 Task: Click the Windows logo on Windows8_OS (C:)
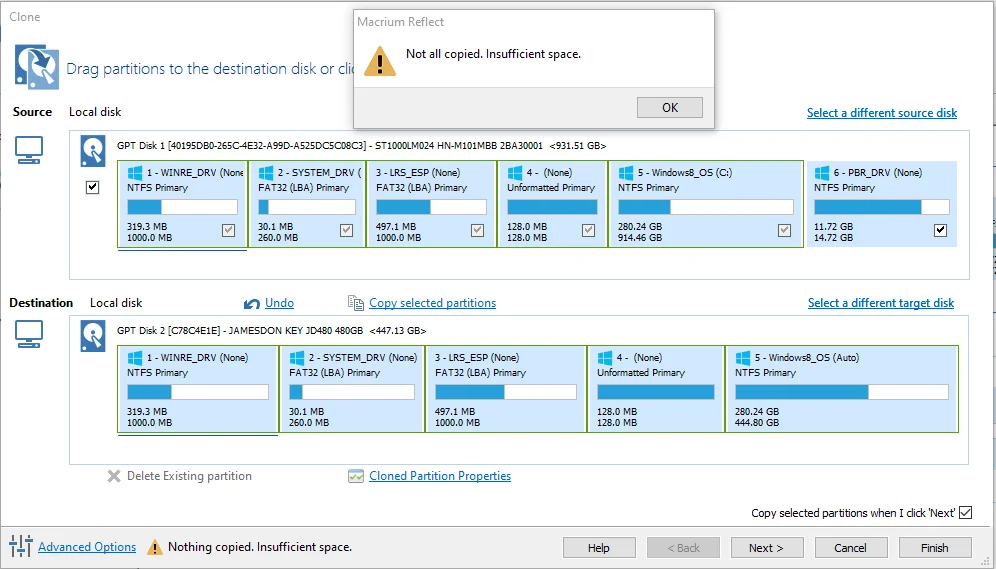click(626, 173)
